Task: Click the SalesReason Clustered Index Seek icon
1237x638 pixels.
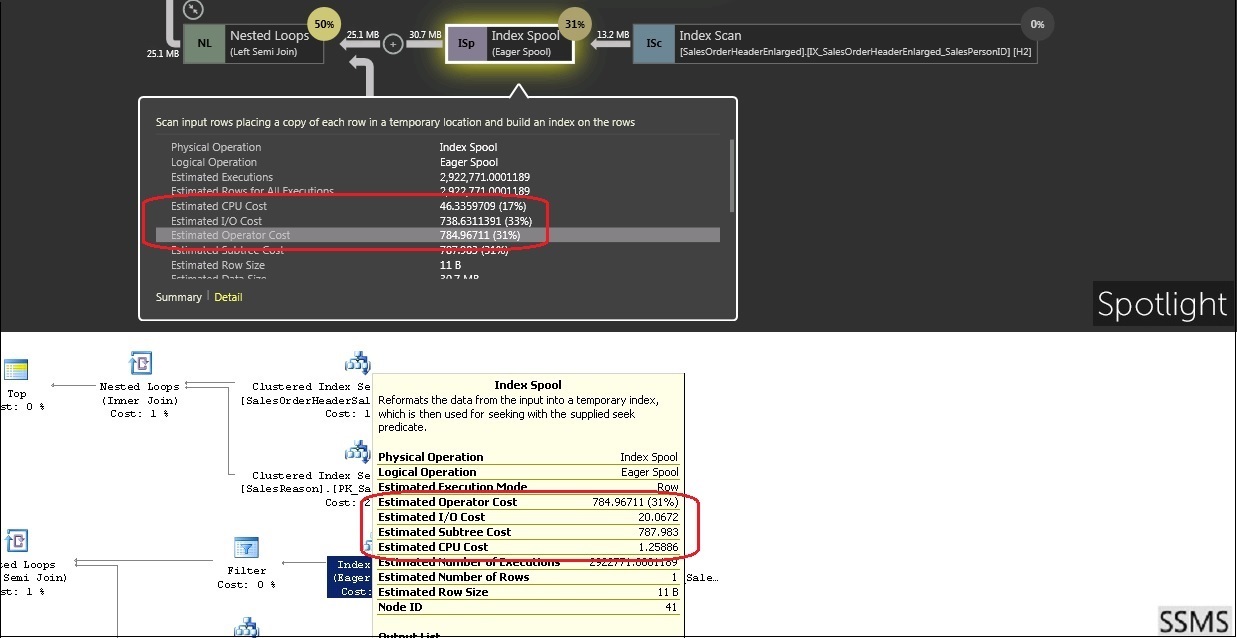Action: [x=357, y=452]
